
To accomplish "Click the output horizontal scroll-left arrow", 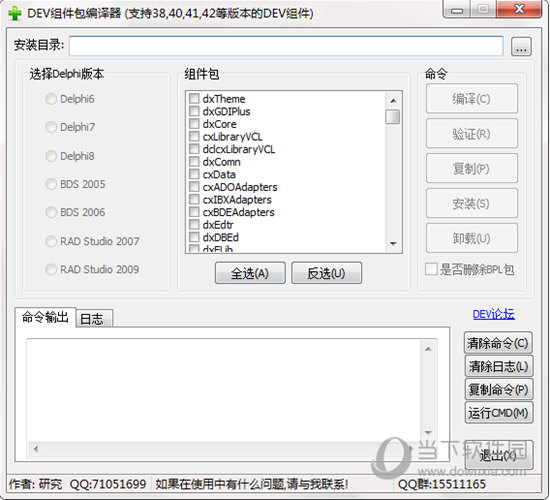I will (36, 448).
